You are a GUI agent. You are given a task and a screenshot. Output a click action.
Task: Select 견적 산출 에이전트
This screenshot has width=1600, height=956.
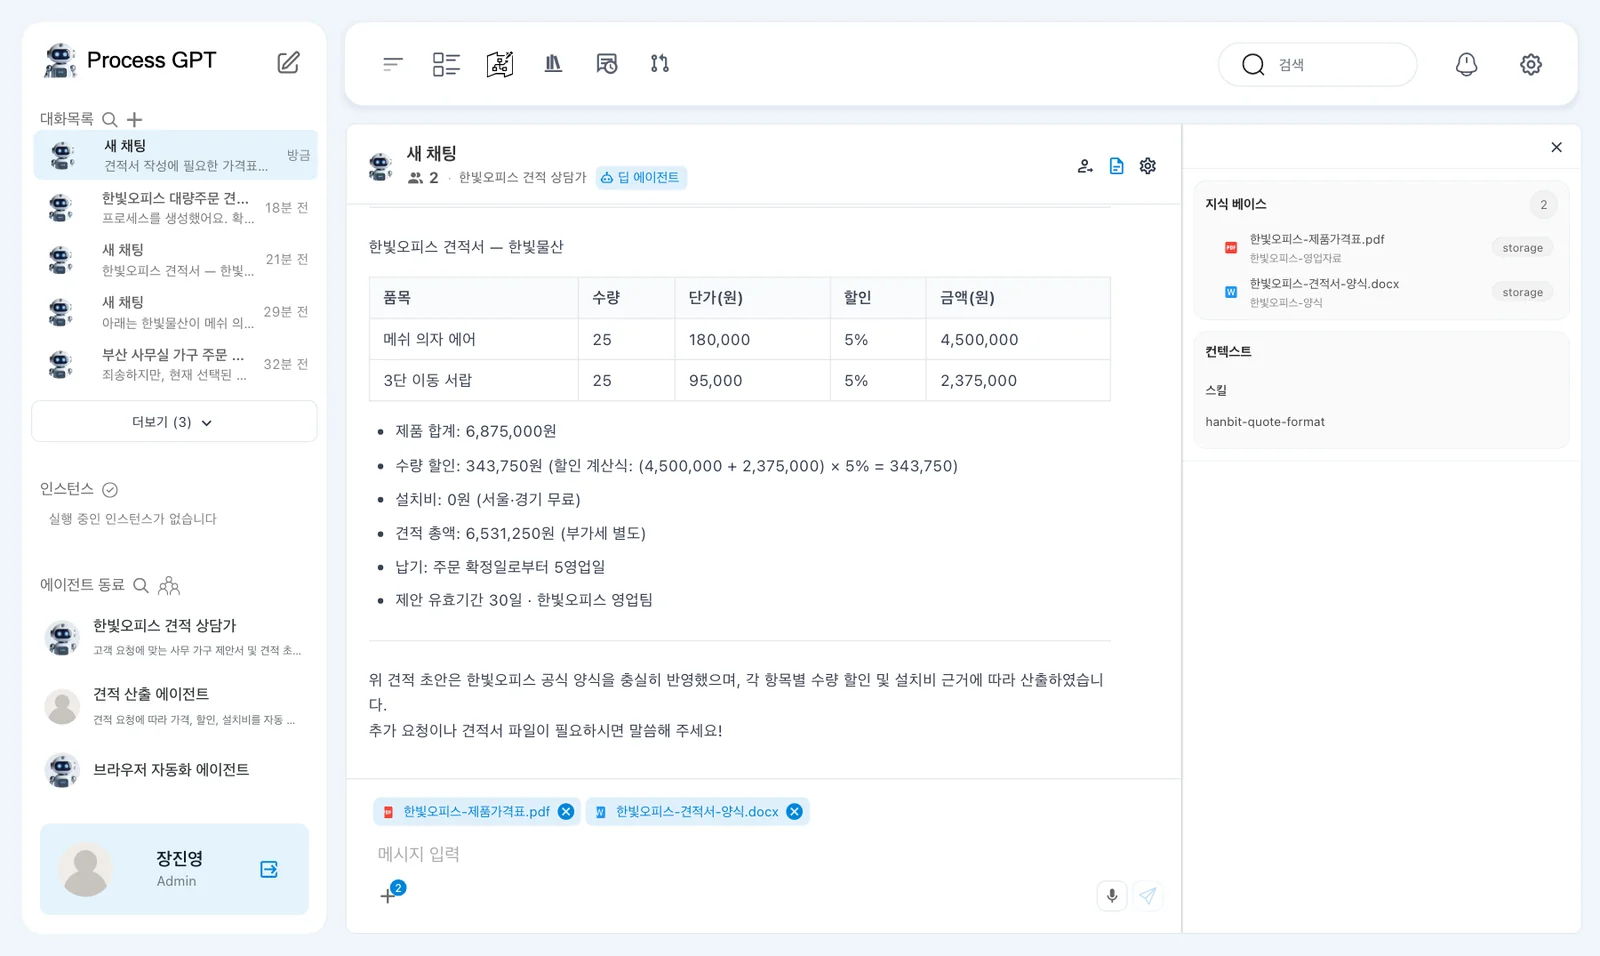pyautogui.click(x=174, y=706)
